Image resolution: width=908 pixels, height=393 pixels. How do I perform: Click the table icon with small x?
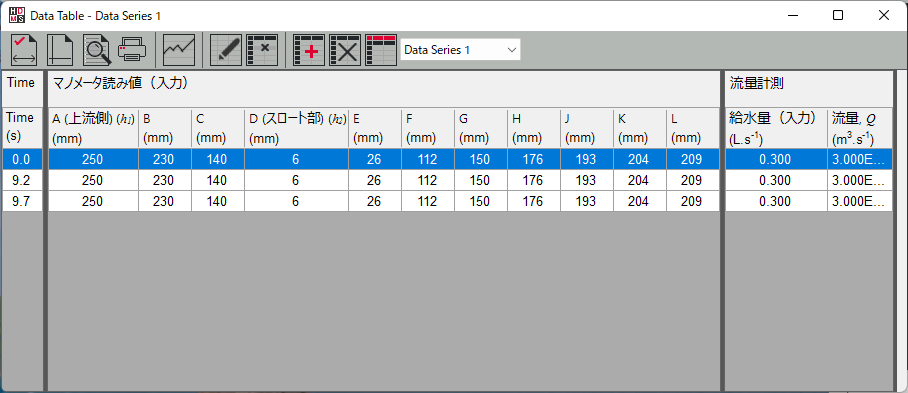262,50
